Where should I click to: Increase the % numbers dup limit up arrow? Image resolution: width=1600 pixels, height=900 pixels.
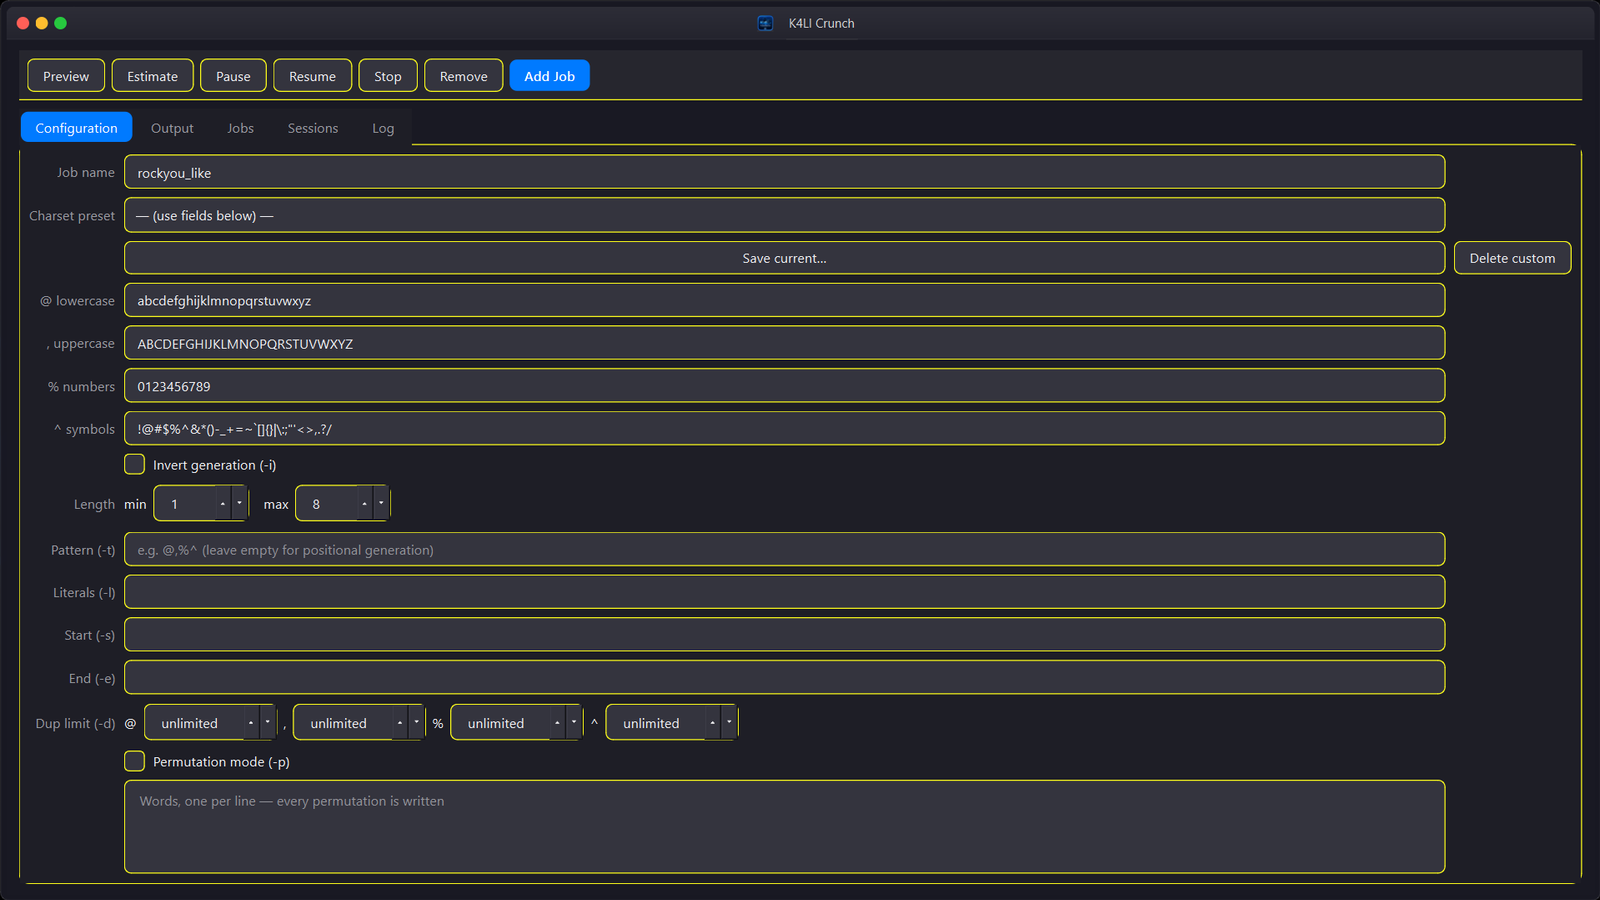click(557, 723)
